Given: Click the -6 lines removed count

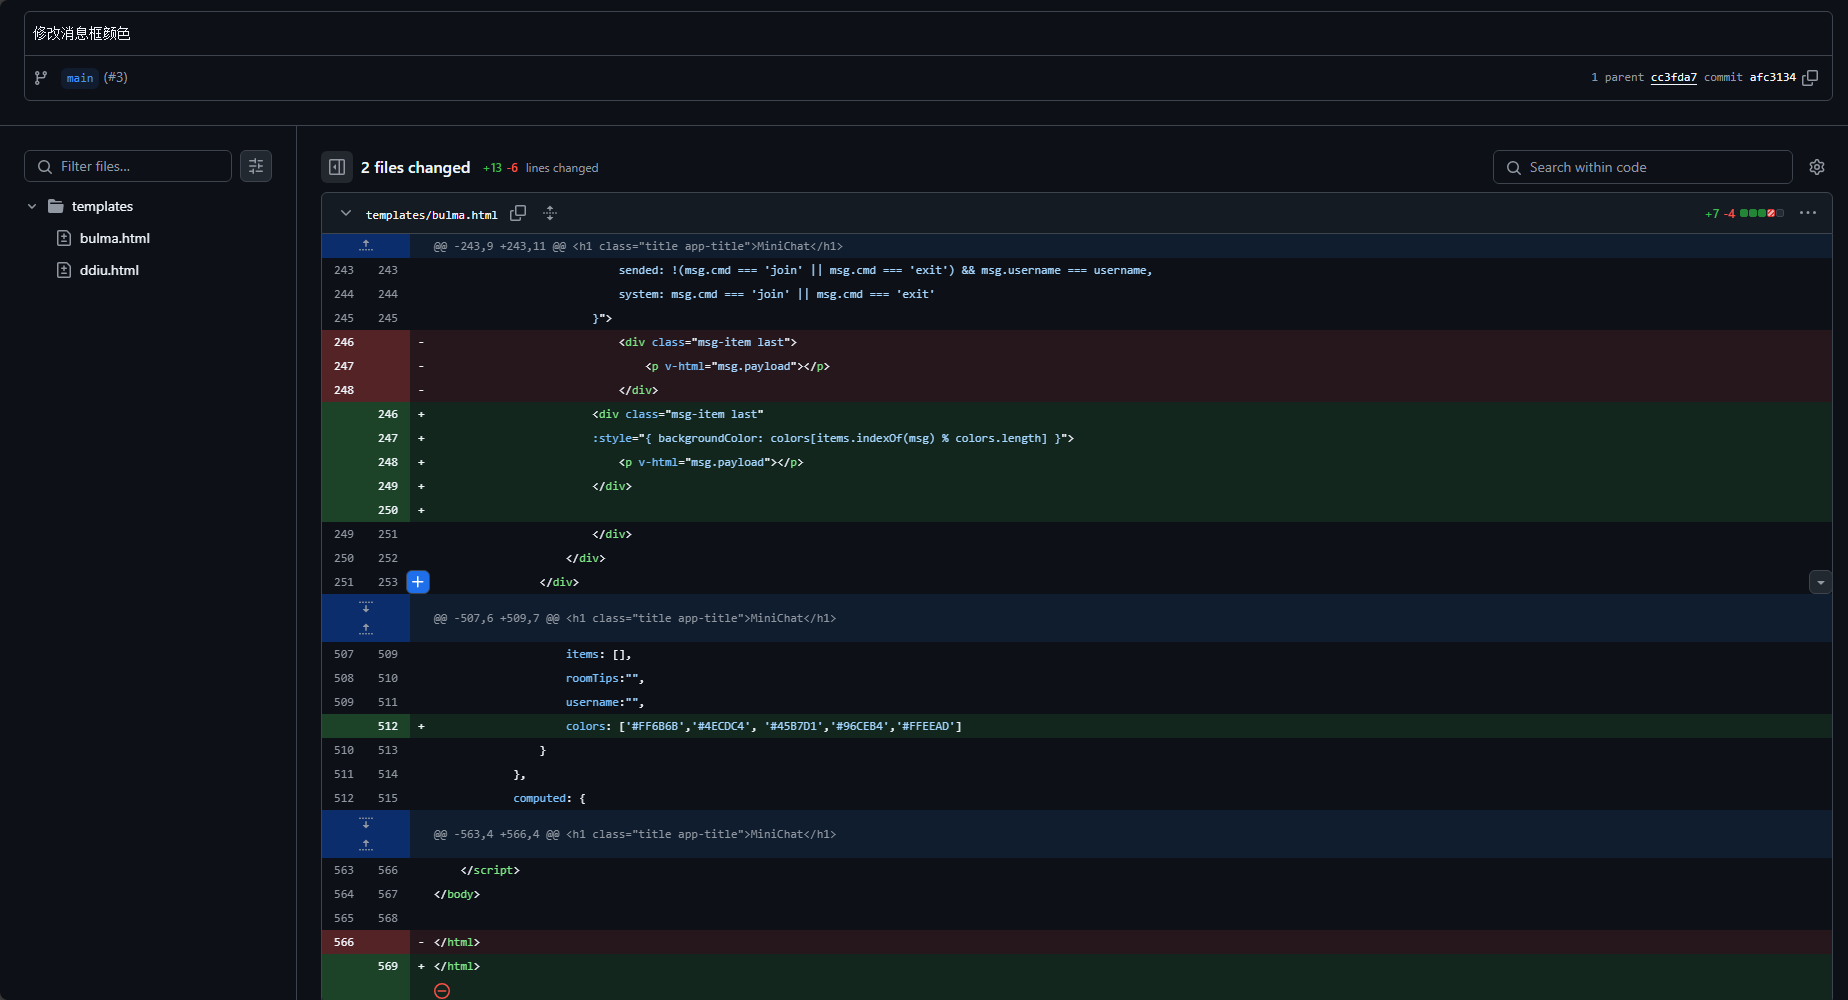Looking at the screenshot, I should 512,168.
